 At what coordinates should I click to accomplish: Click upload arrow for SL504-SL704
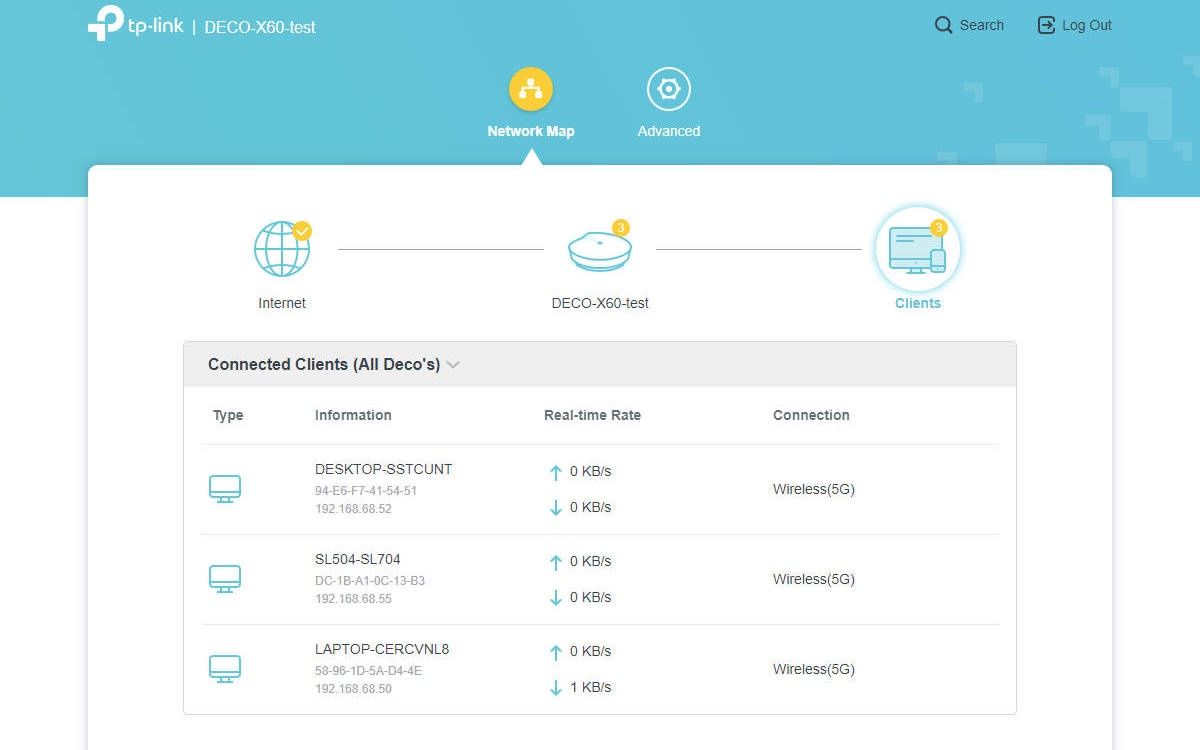coord(556,562)
